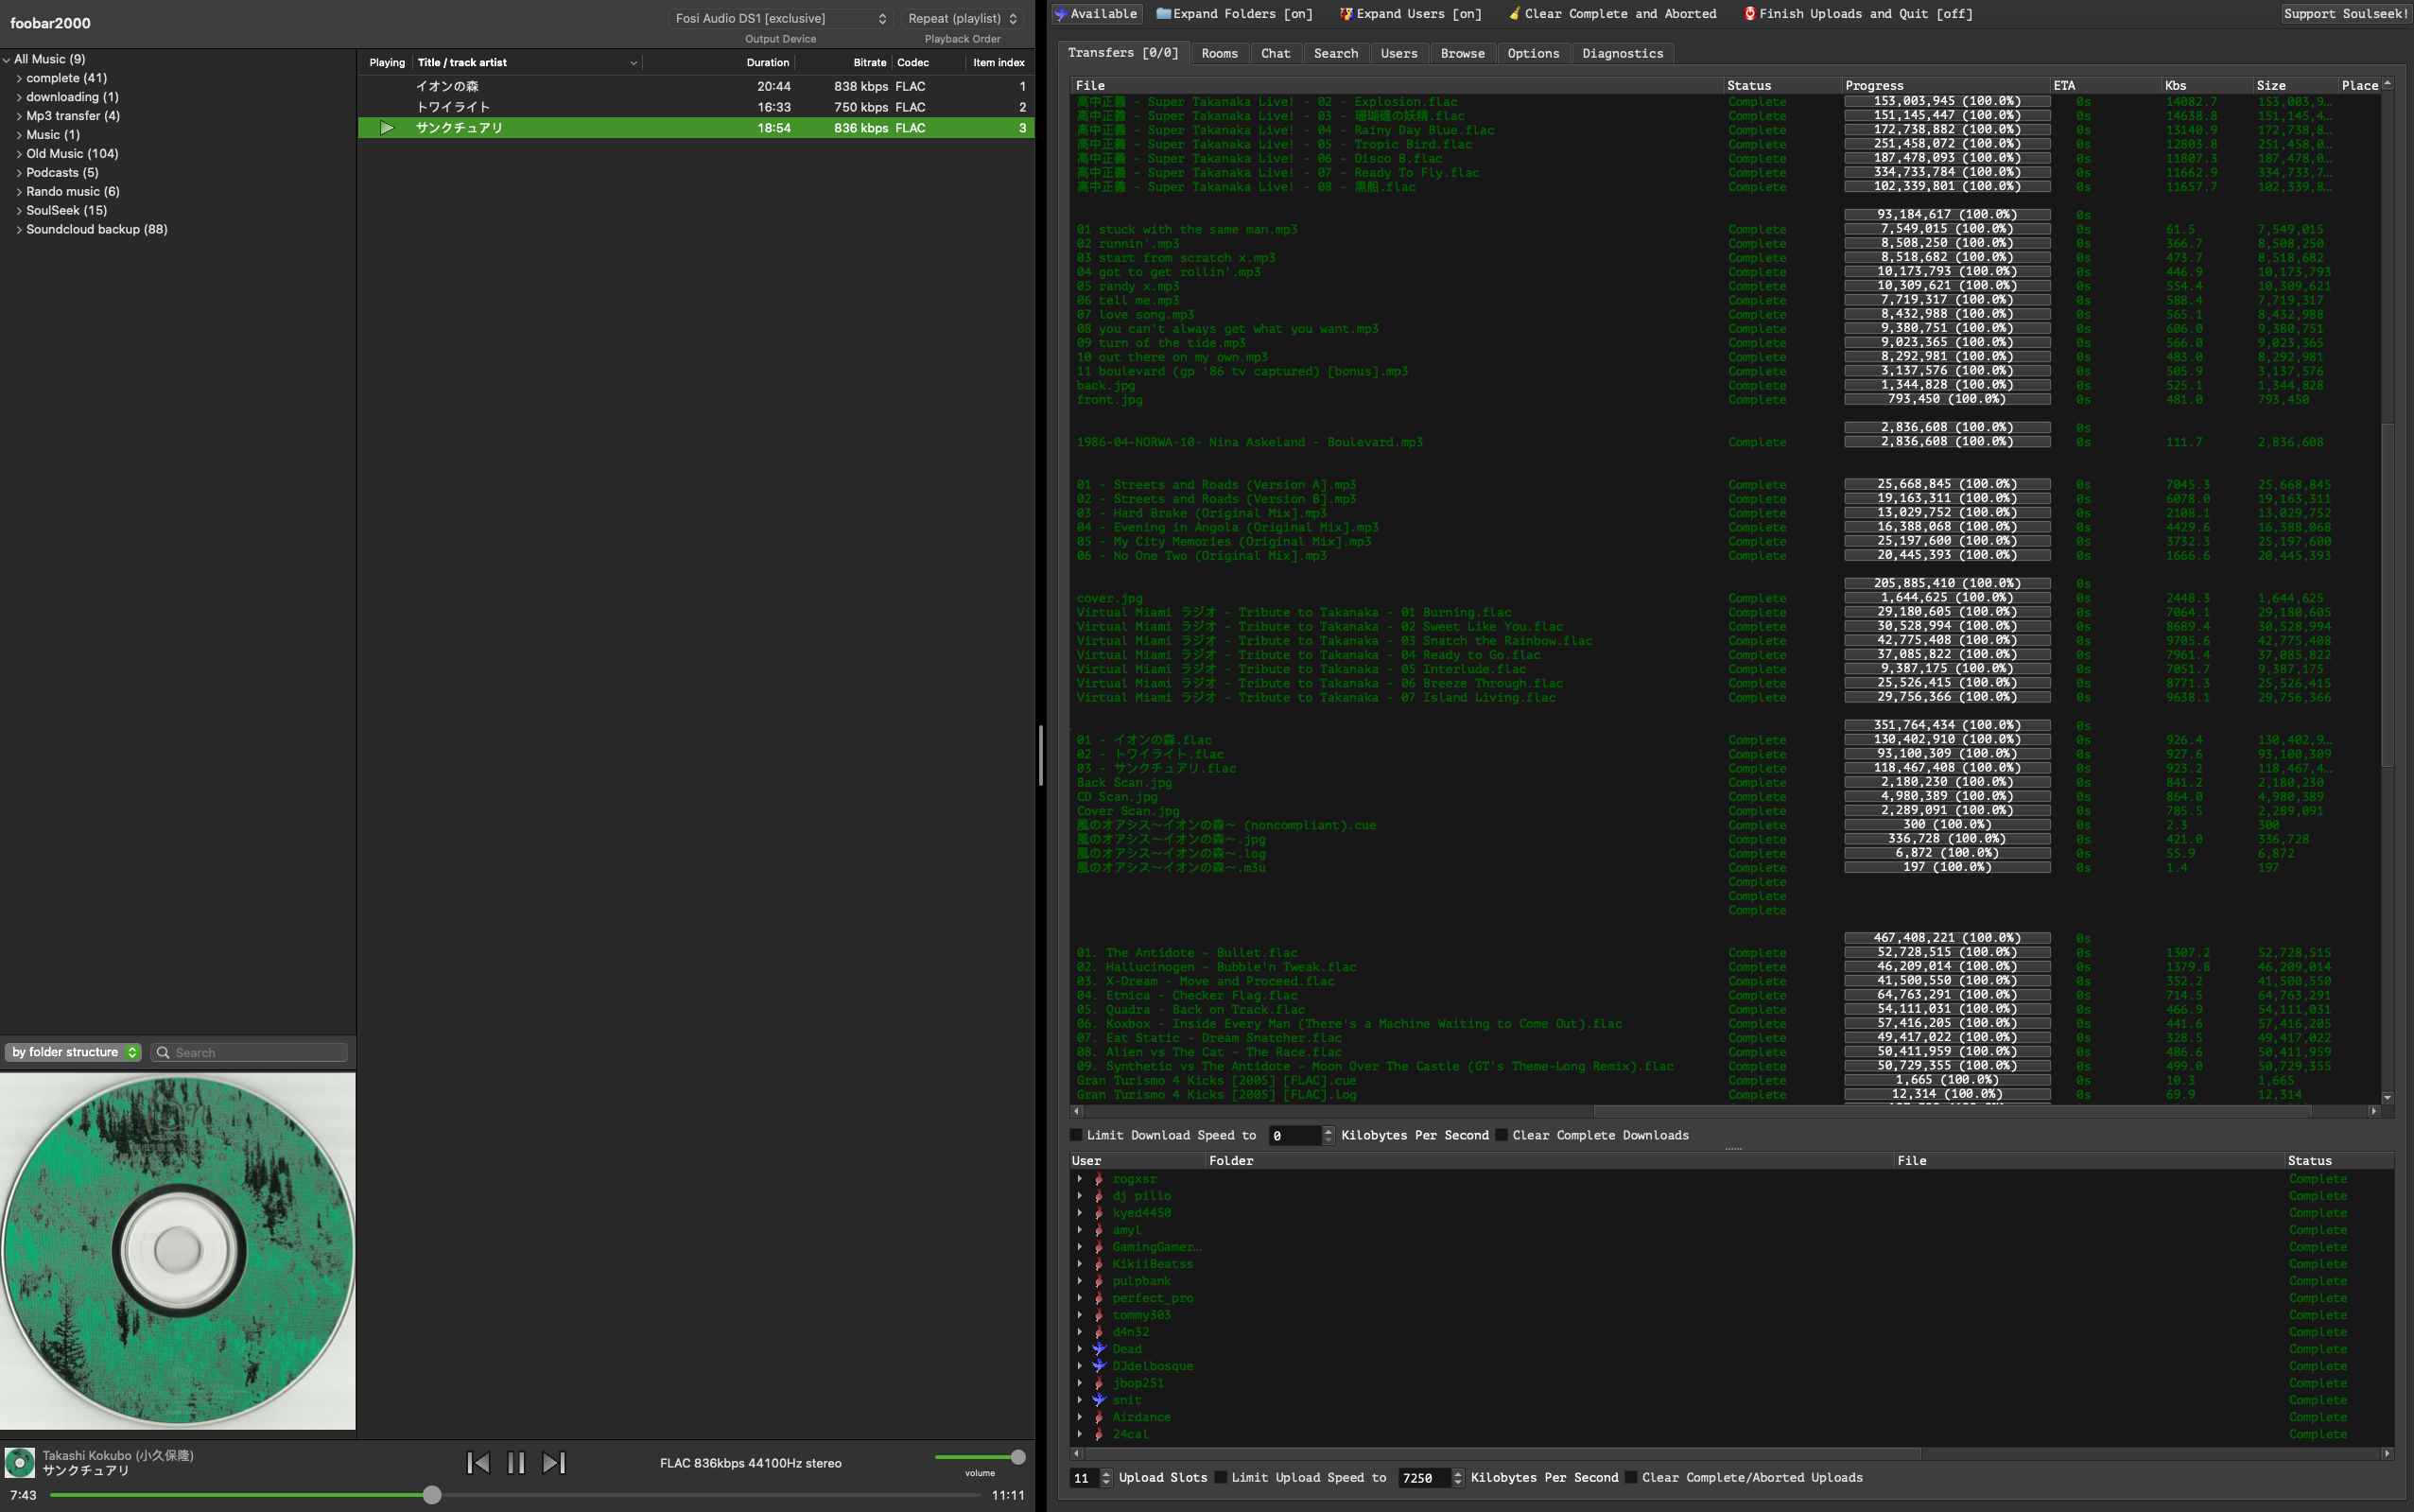Click the Expand Users icon
2414x1512 pixels.
point(1346,14)
